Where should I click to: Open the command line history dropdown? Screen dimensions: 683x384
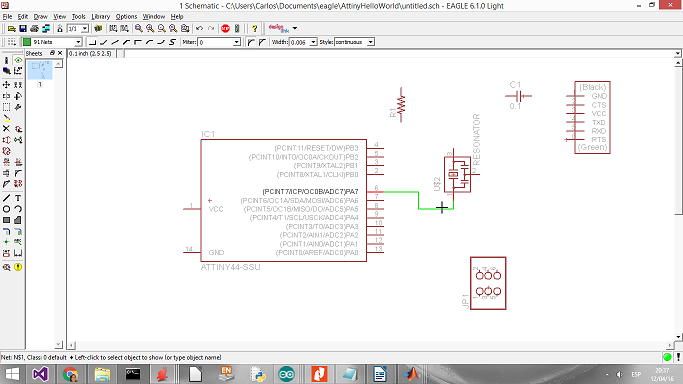pos(678,54)
